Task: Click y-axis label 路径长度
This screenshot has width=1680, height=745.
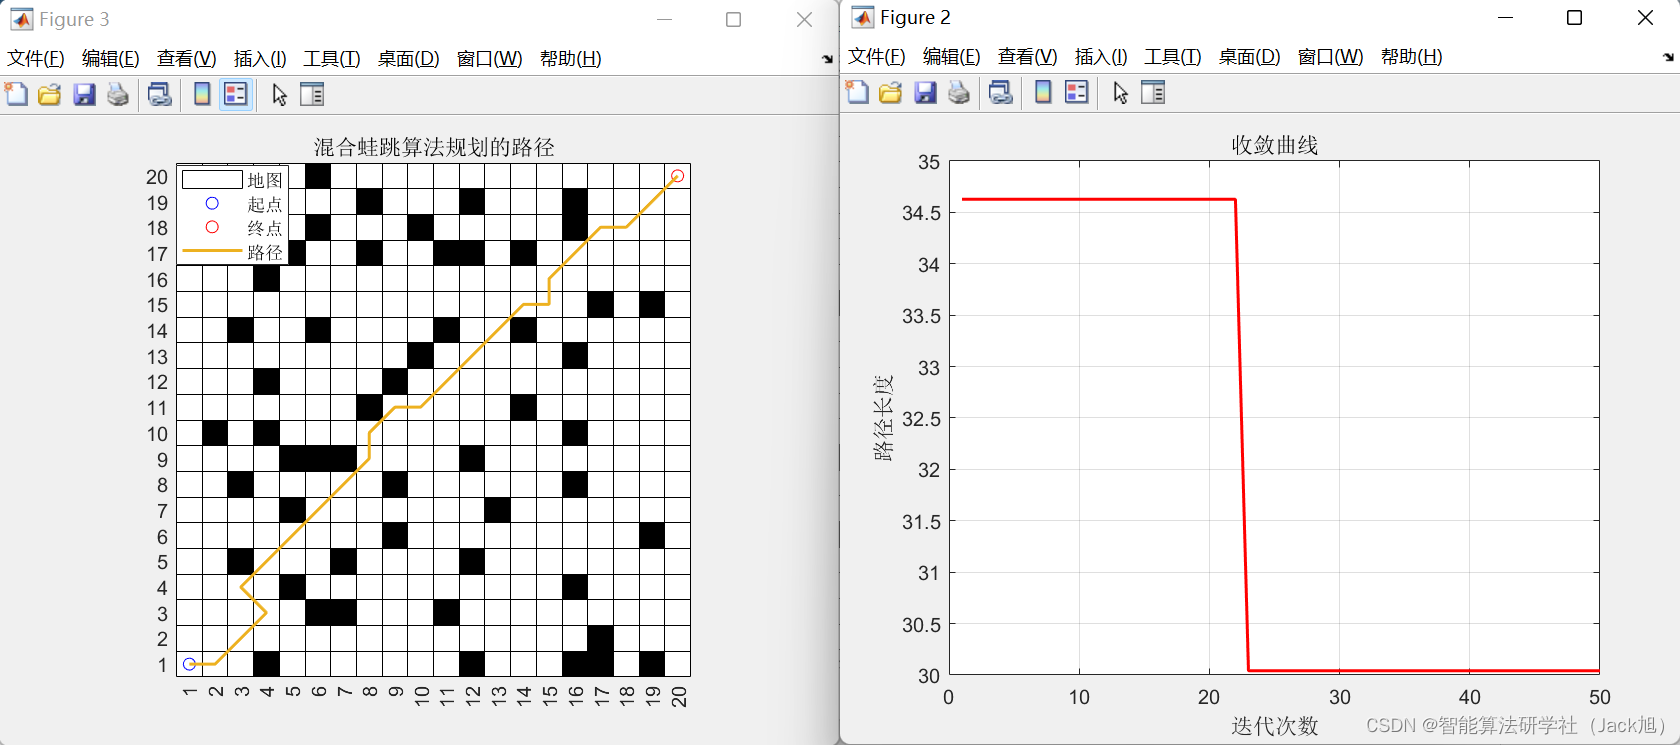Action: [883, 418]
